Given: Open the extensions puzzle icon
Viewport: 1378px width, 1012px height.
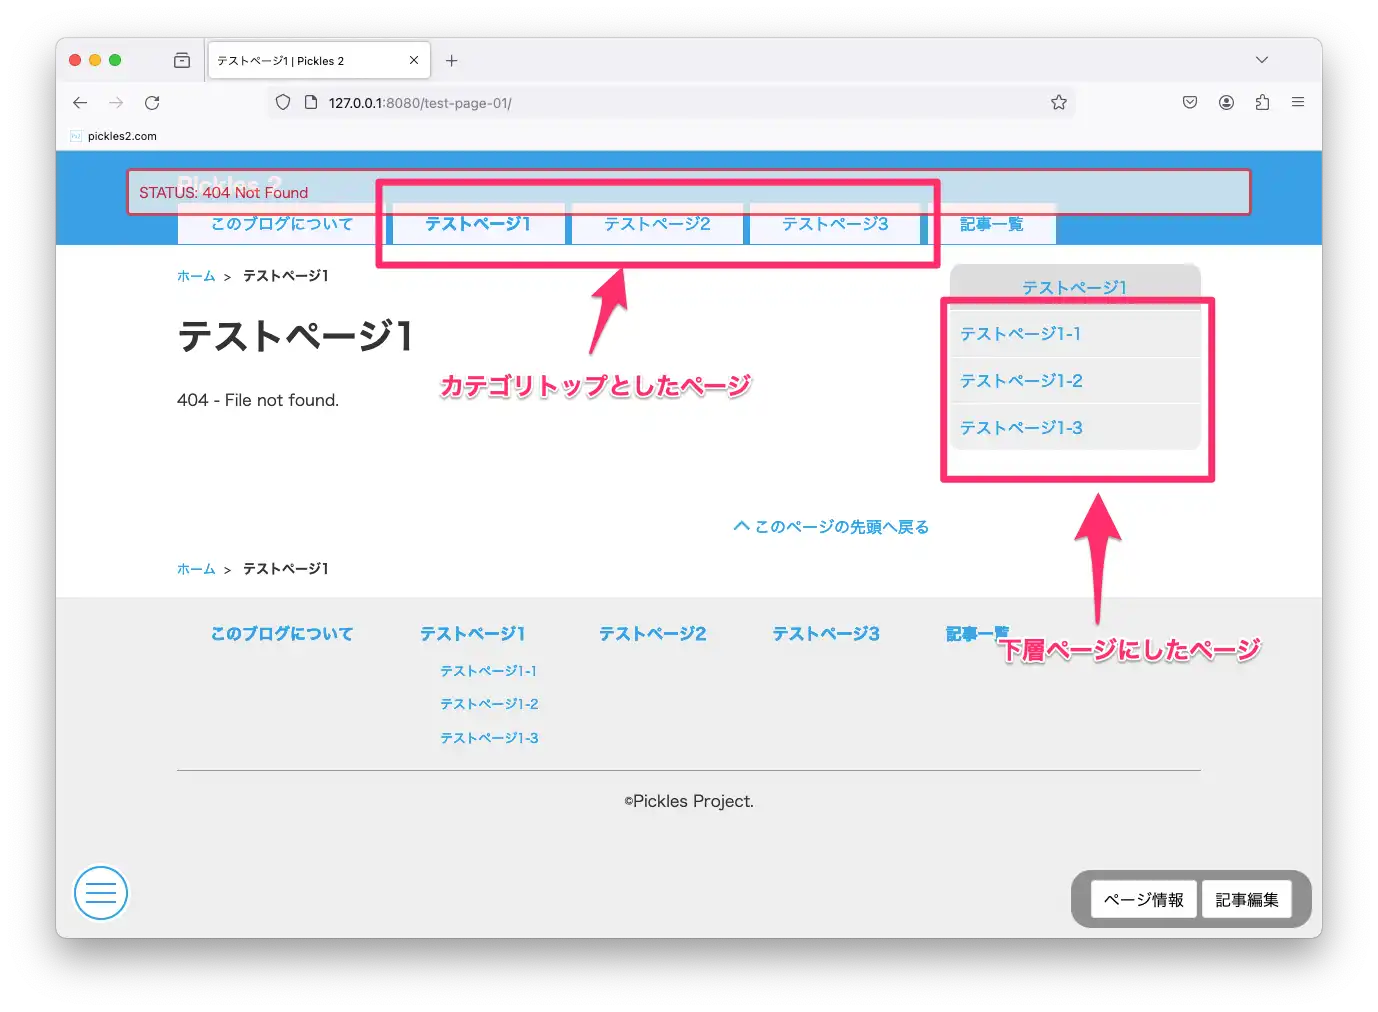Looking at the screenshot, I should coord(1262,102).
